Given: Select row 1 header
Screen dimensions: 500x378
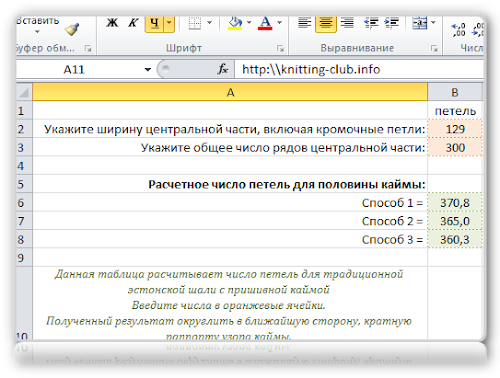Looking at the screenshot, I should tap(24, 110).
